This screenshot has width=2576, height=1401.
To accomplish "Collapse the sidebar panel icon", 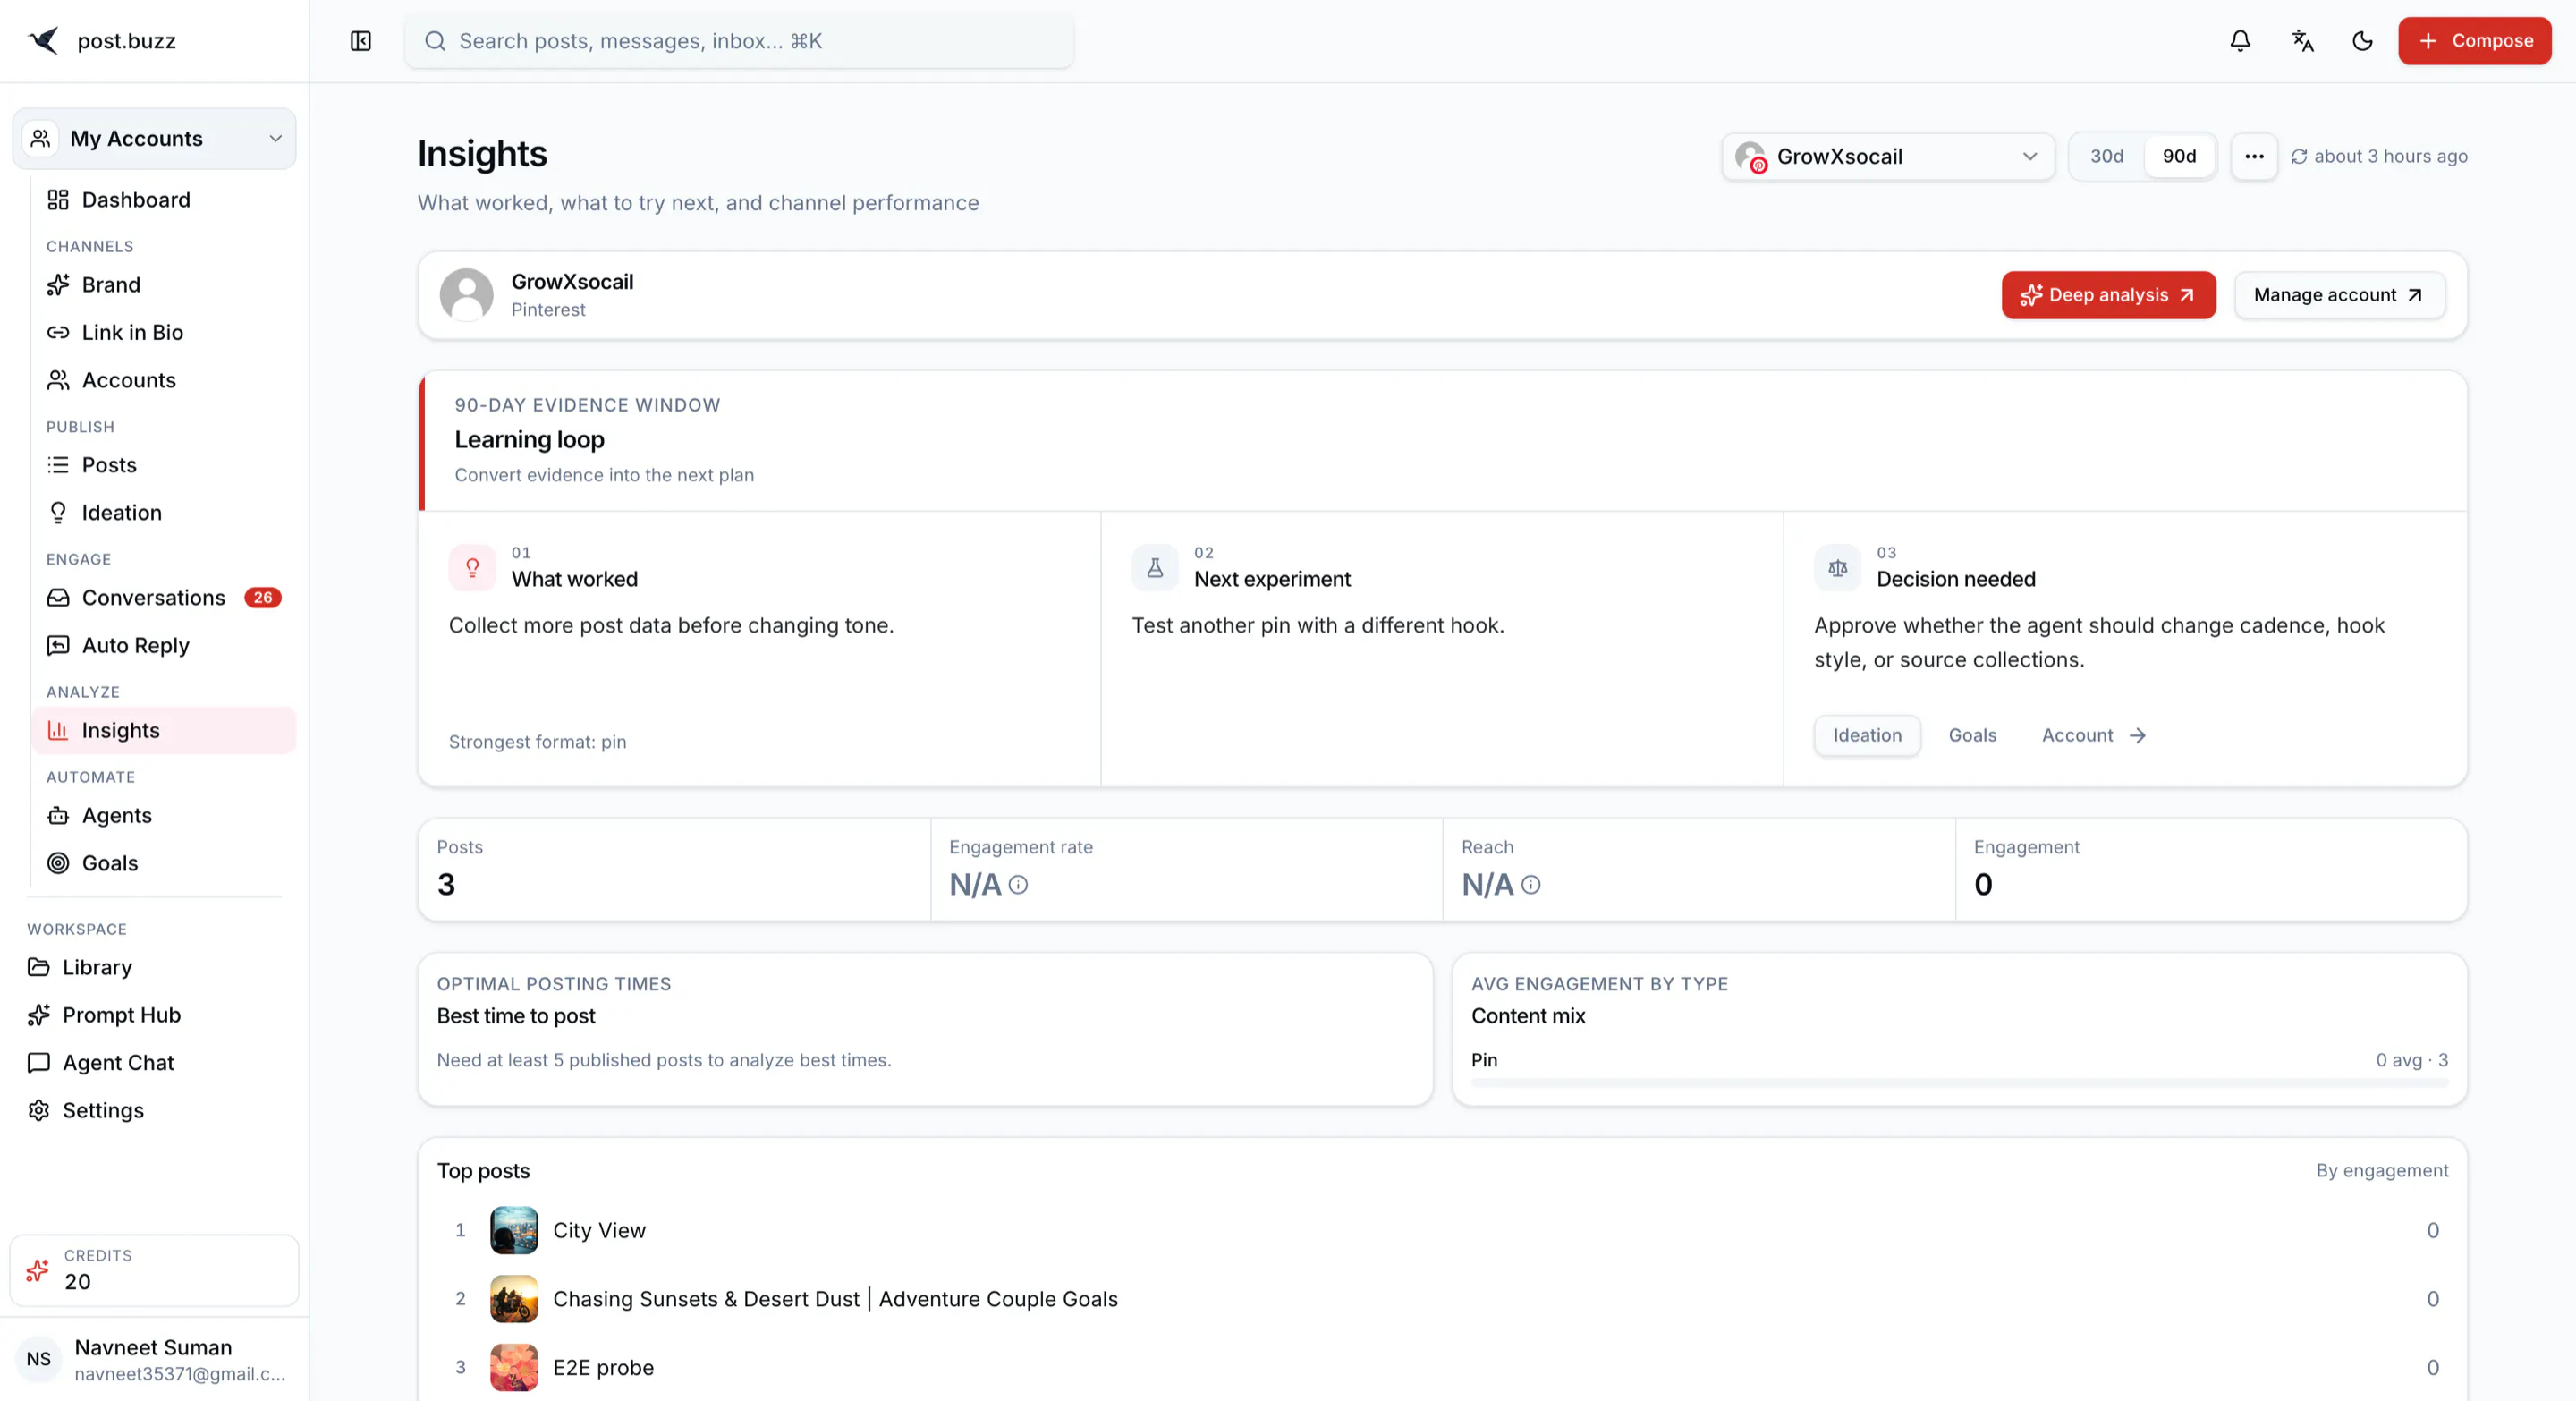I will pyautogui.click(x=361, y=41).
